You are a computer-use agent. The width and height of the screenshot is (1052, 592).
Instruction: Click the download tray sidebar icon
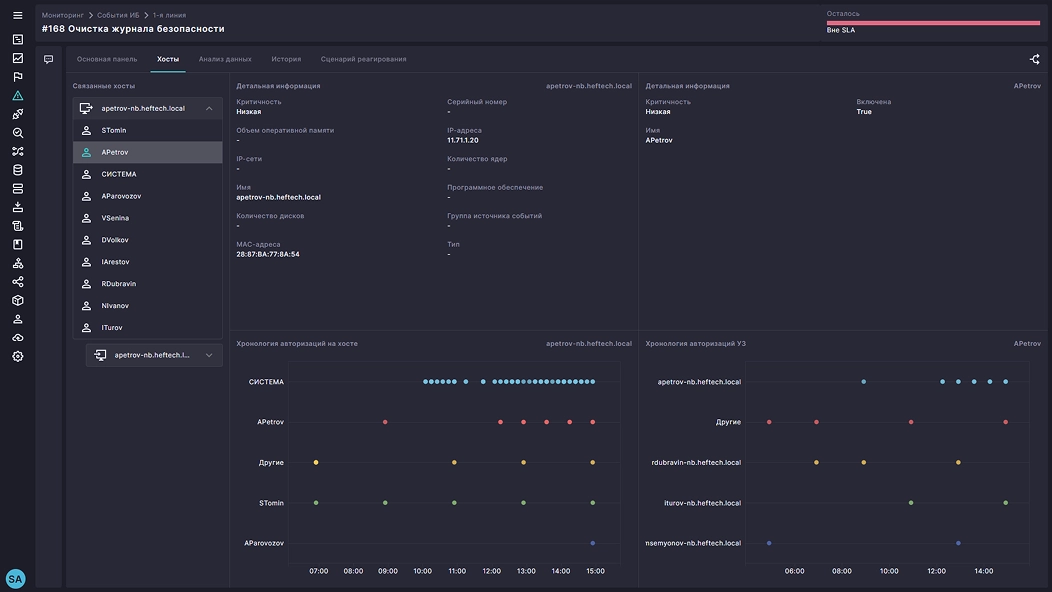17,207
